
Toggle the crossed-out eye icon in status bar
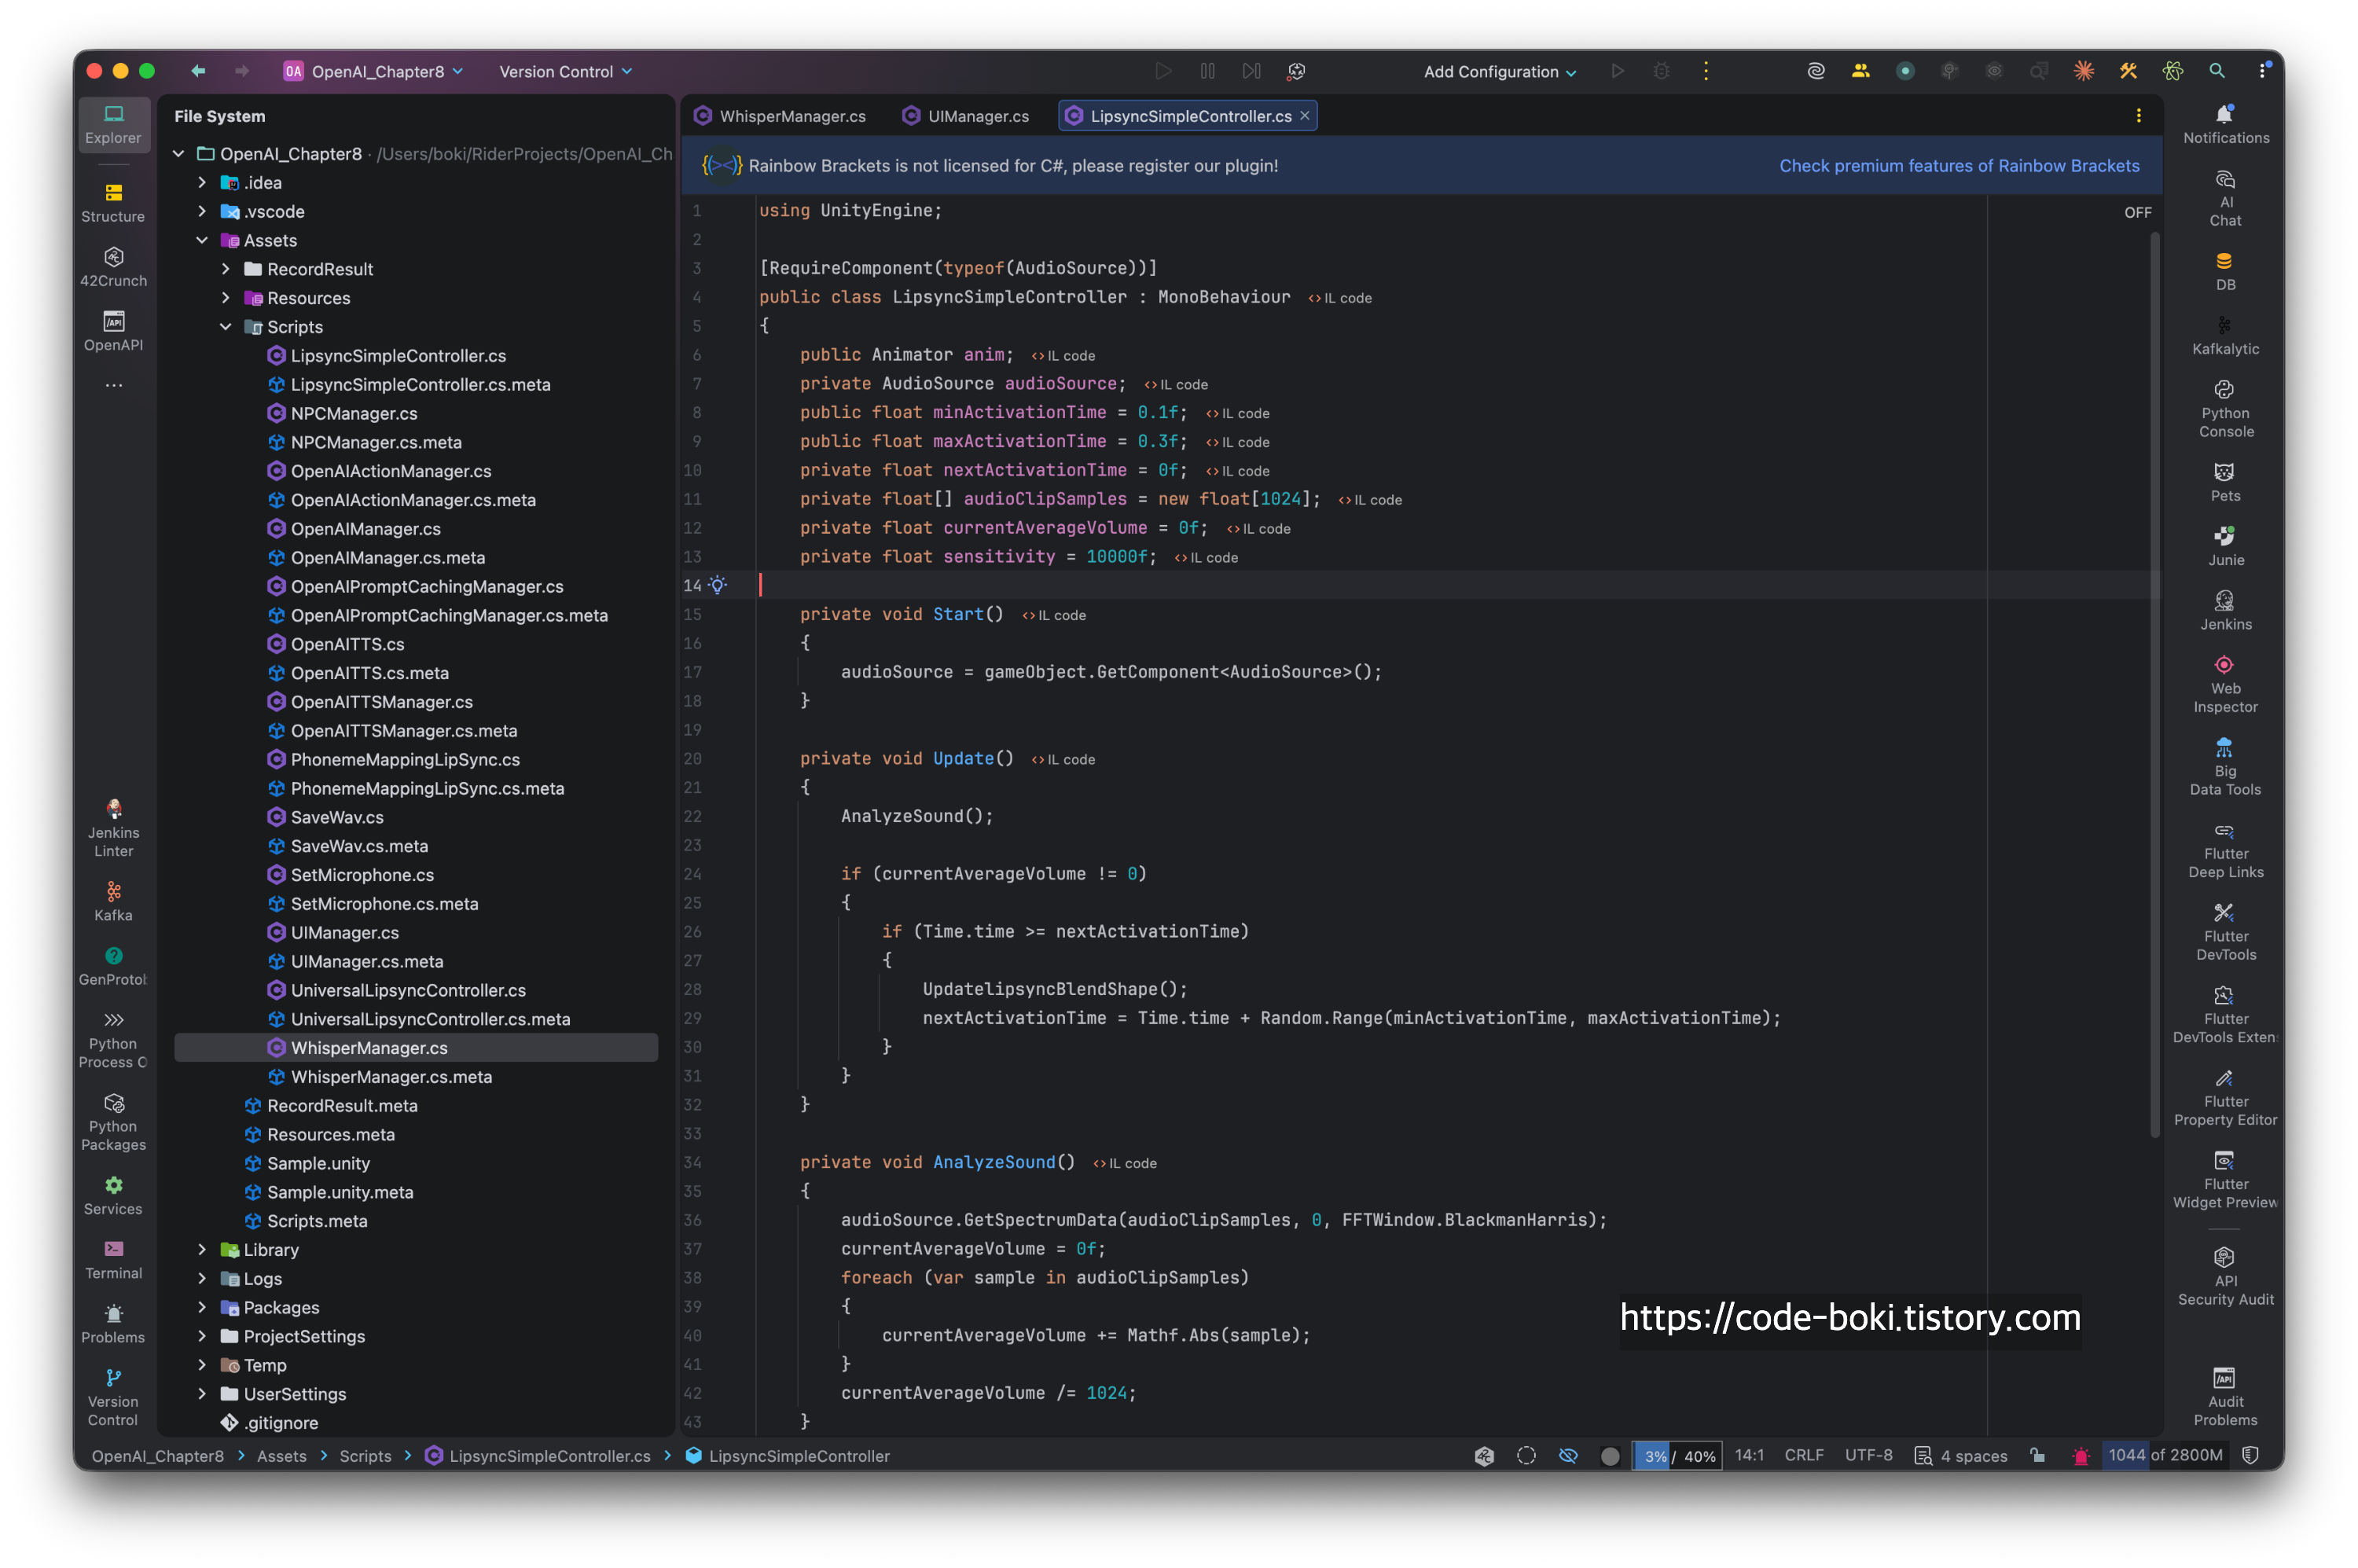1567,1456
